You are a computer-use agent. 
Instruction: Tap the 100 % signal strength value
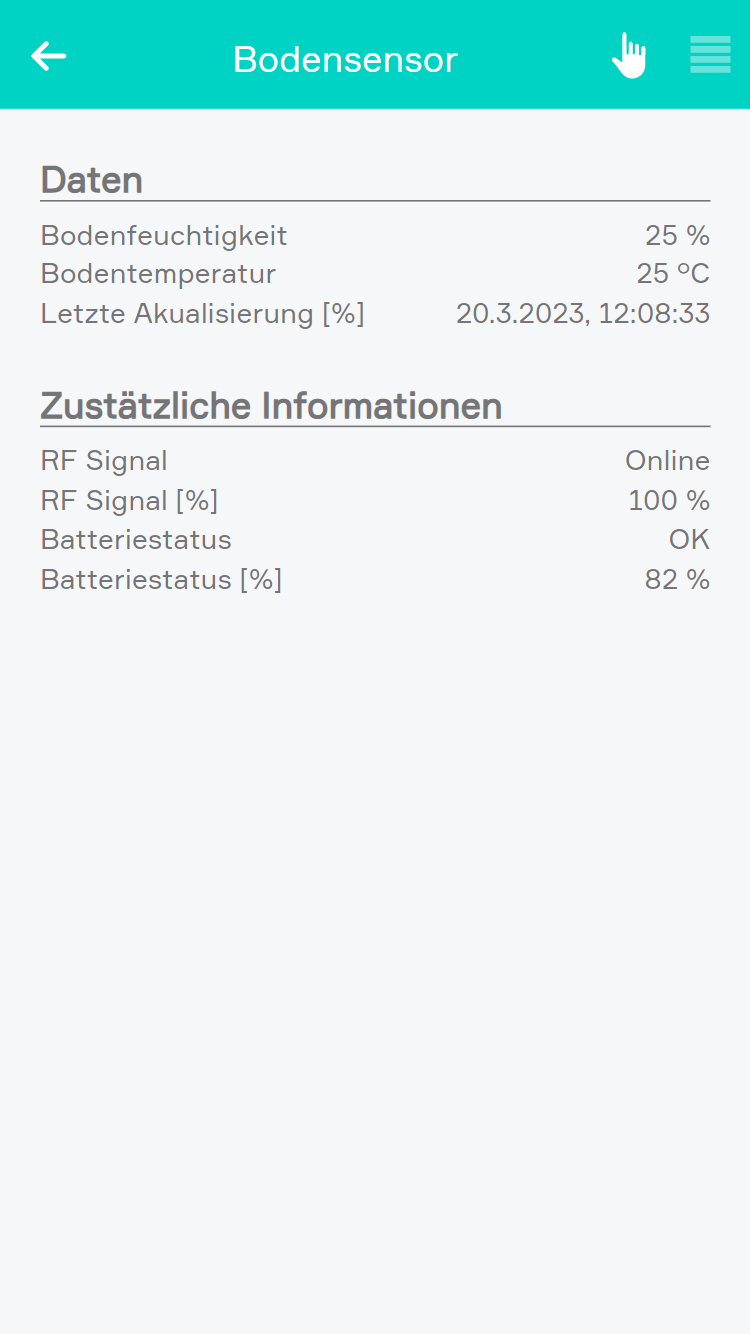[669, 500]
